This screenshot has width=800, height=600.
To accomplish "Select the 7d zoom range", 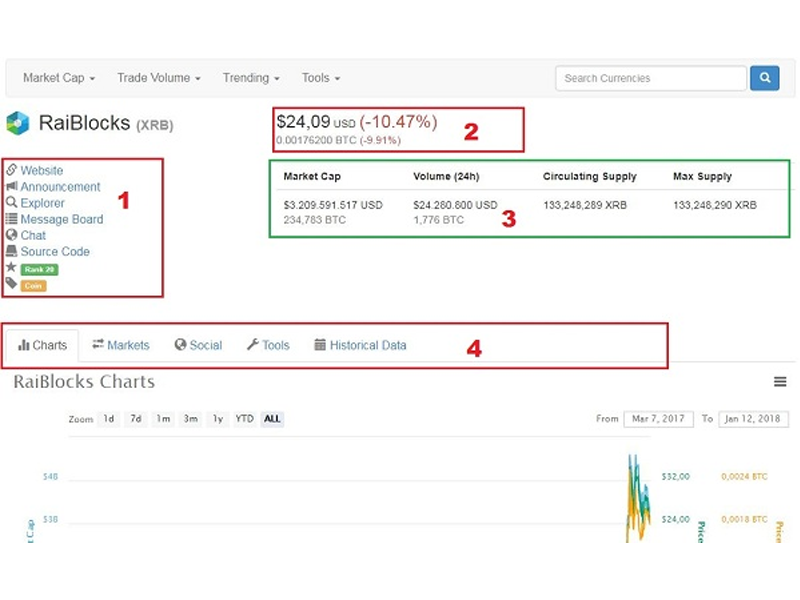I will point(136,419).
